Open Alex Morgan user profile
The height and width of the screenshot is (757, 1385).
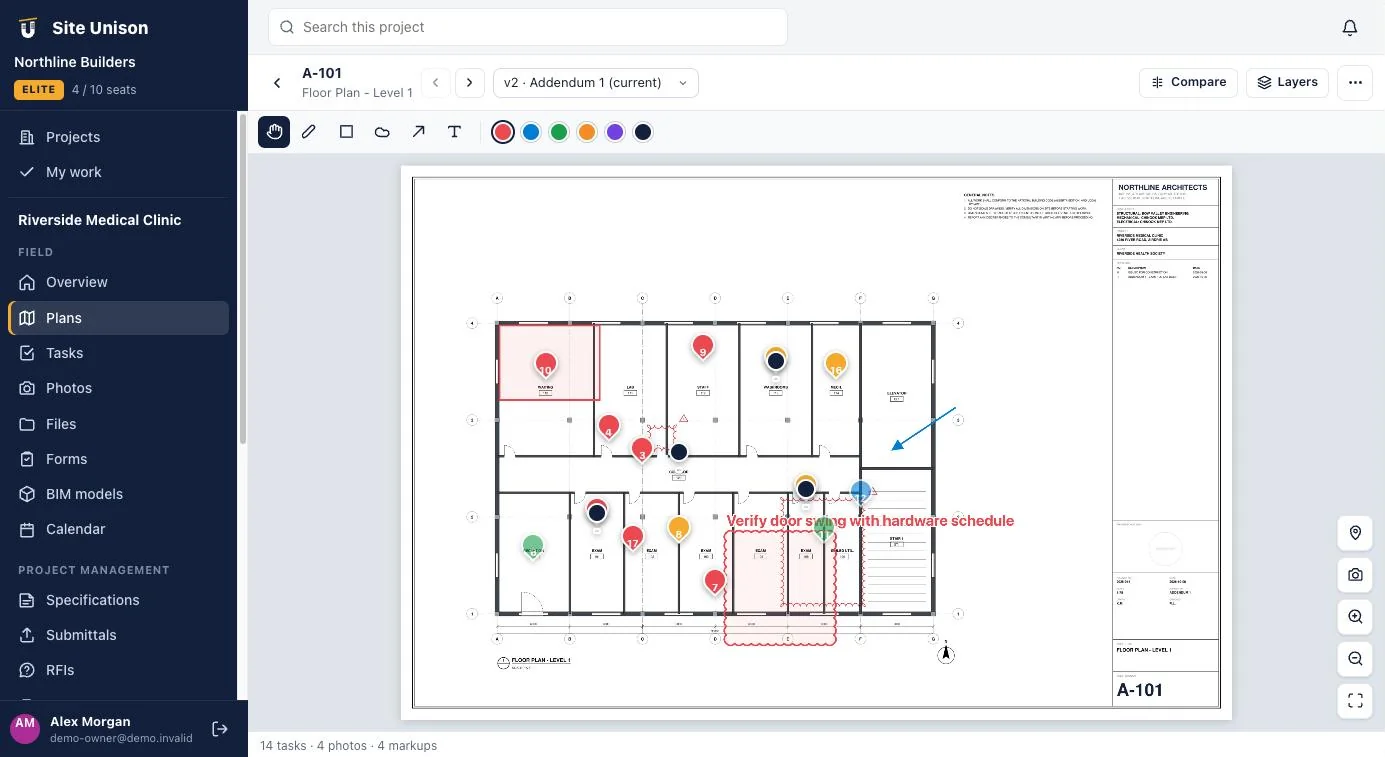100,729
